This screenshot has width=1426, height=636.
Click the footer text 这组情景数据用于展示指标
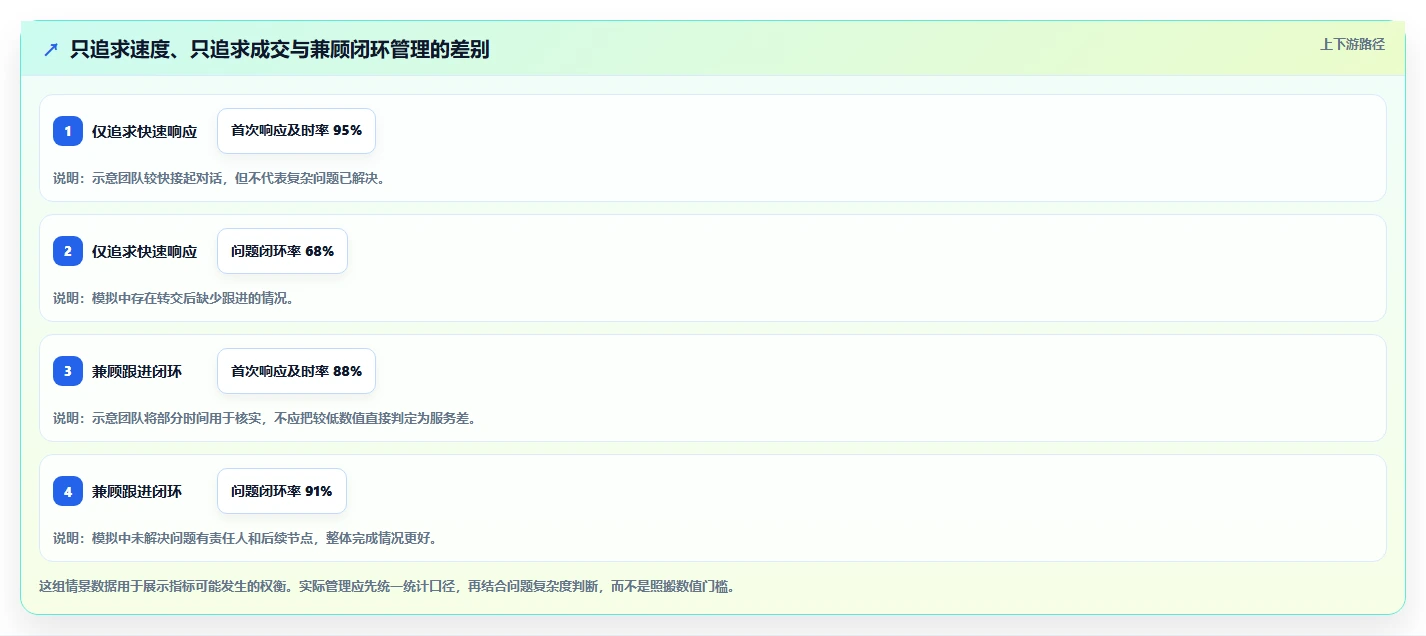click(386, 586)
